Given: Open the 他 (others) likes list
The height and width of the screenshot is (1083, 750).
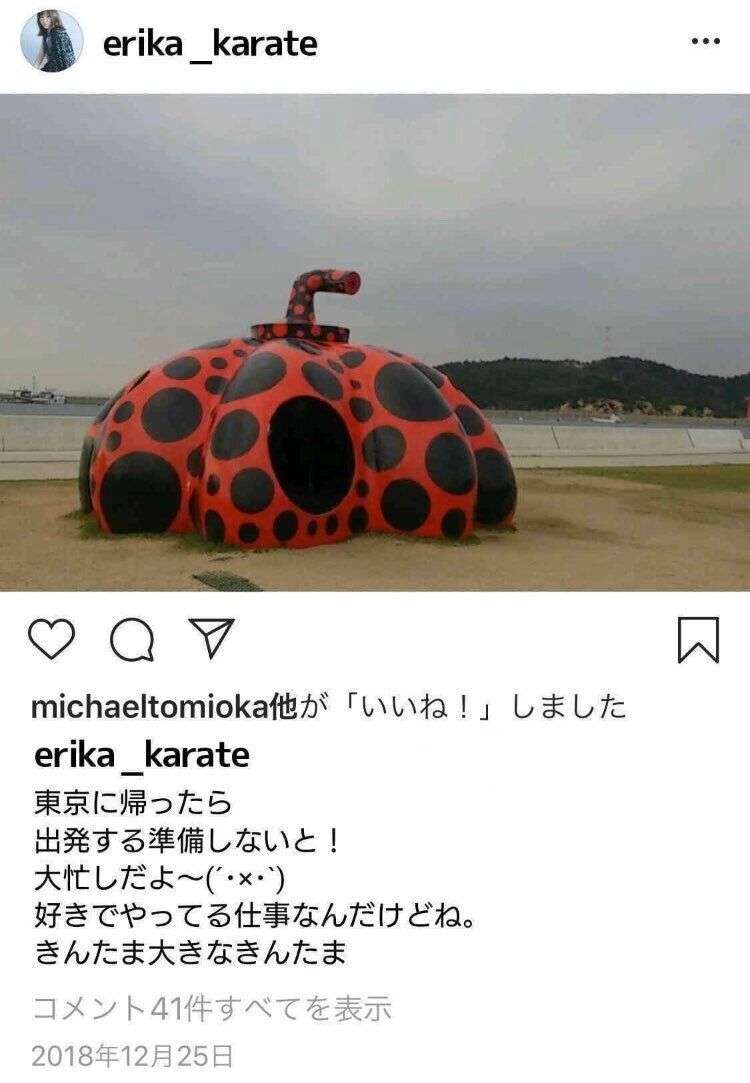Looking at the screenshot, I should point(282,707).
